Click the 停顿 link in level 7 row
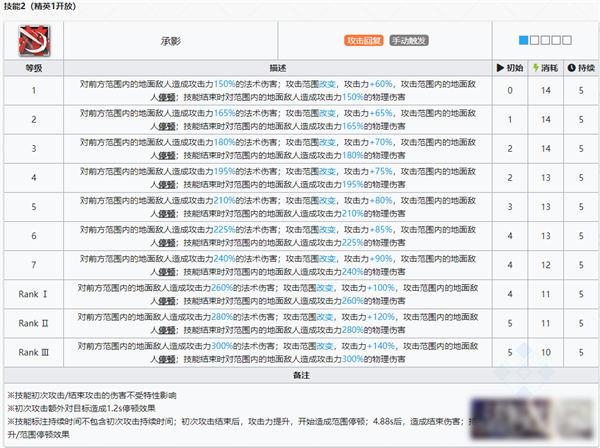 167,272
